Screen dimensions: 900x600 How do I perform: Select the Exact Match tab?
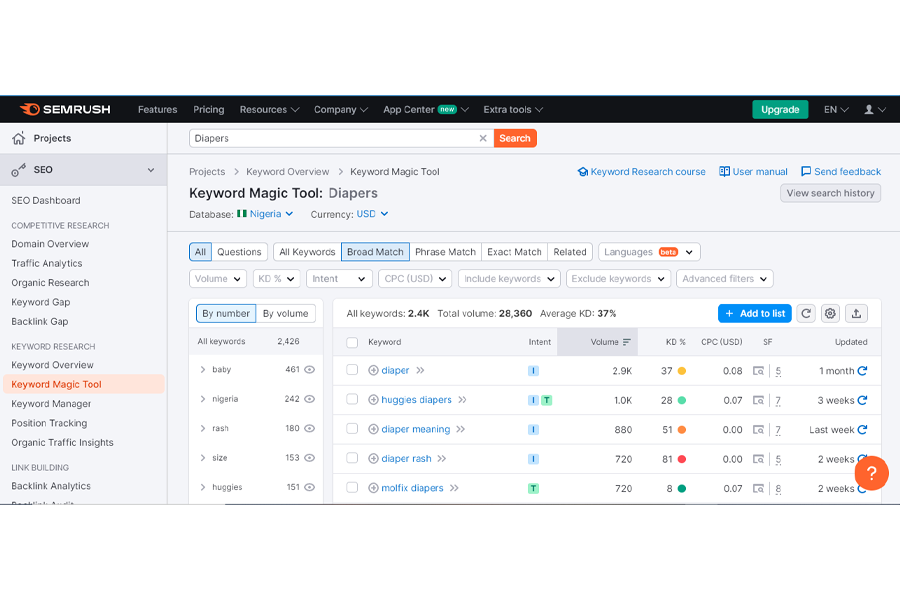pyautogui.click(x=514, y=252)
